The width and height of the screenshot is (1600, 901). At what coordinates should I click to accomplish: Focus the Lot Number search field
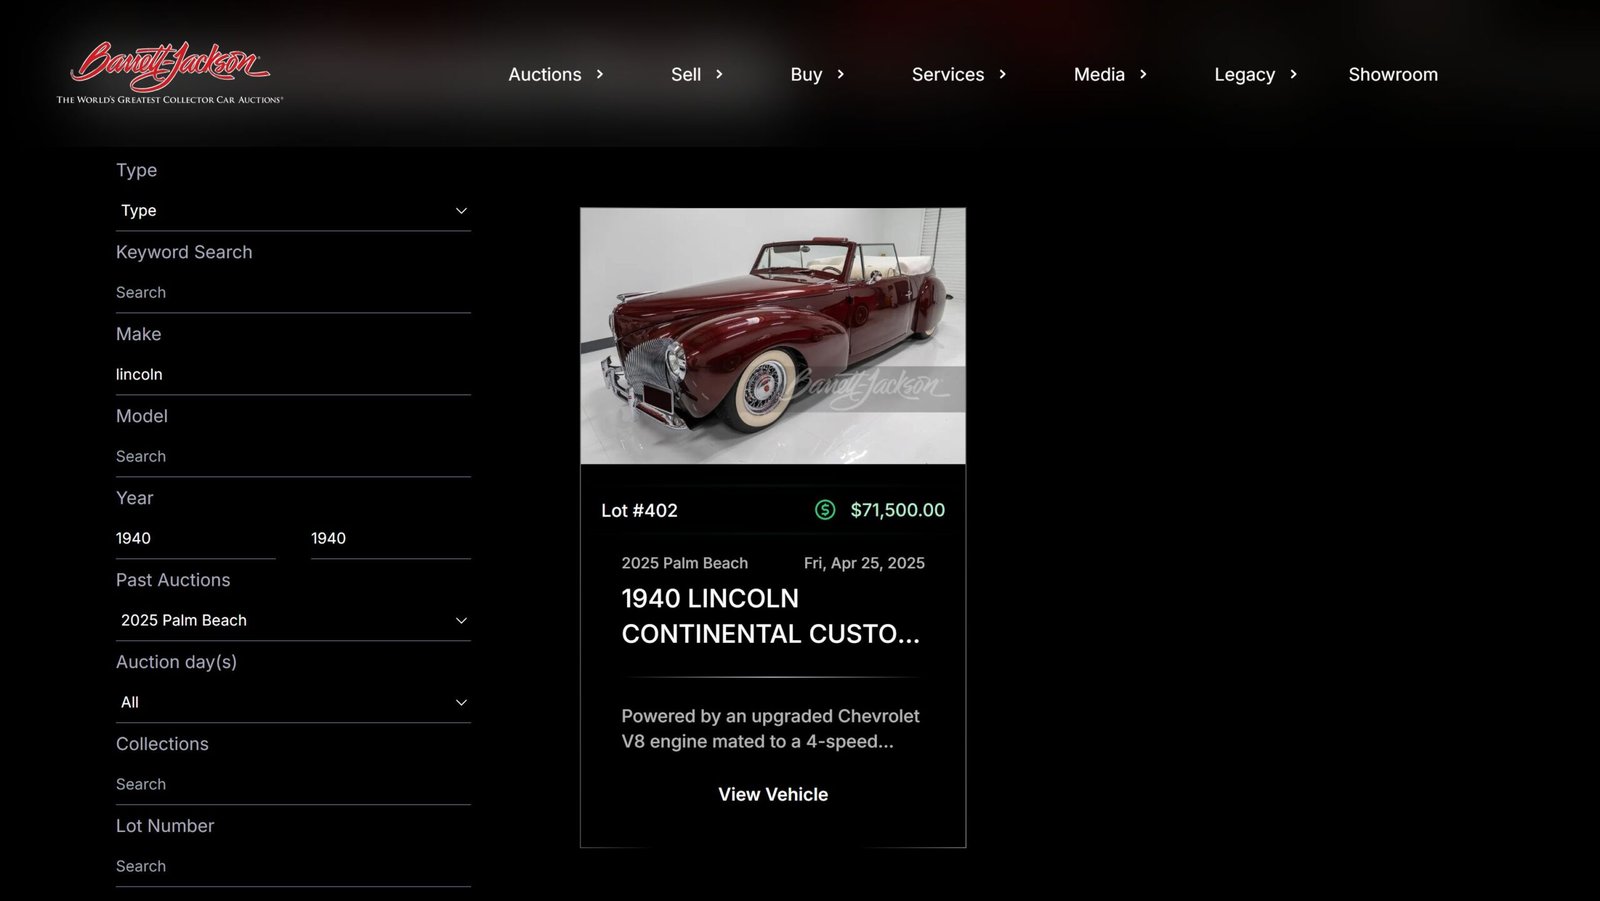(x=293, y=867)
